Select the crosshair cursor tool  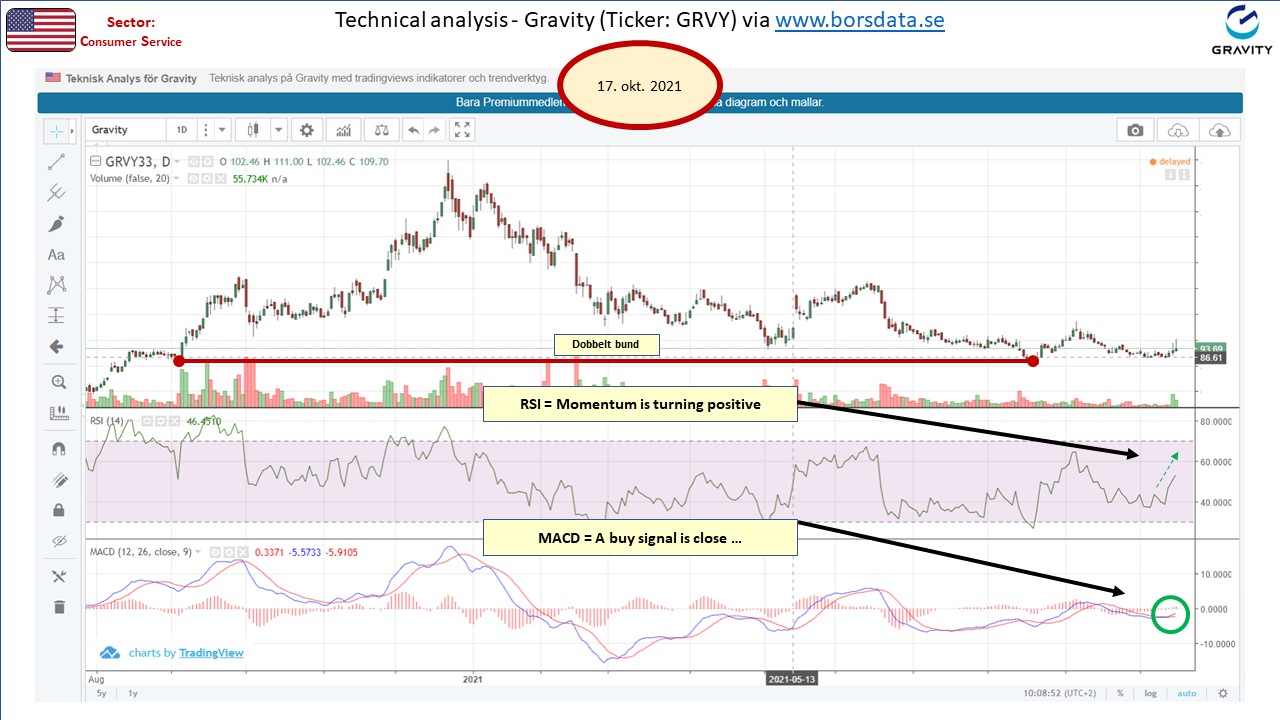coord(56,130)
